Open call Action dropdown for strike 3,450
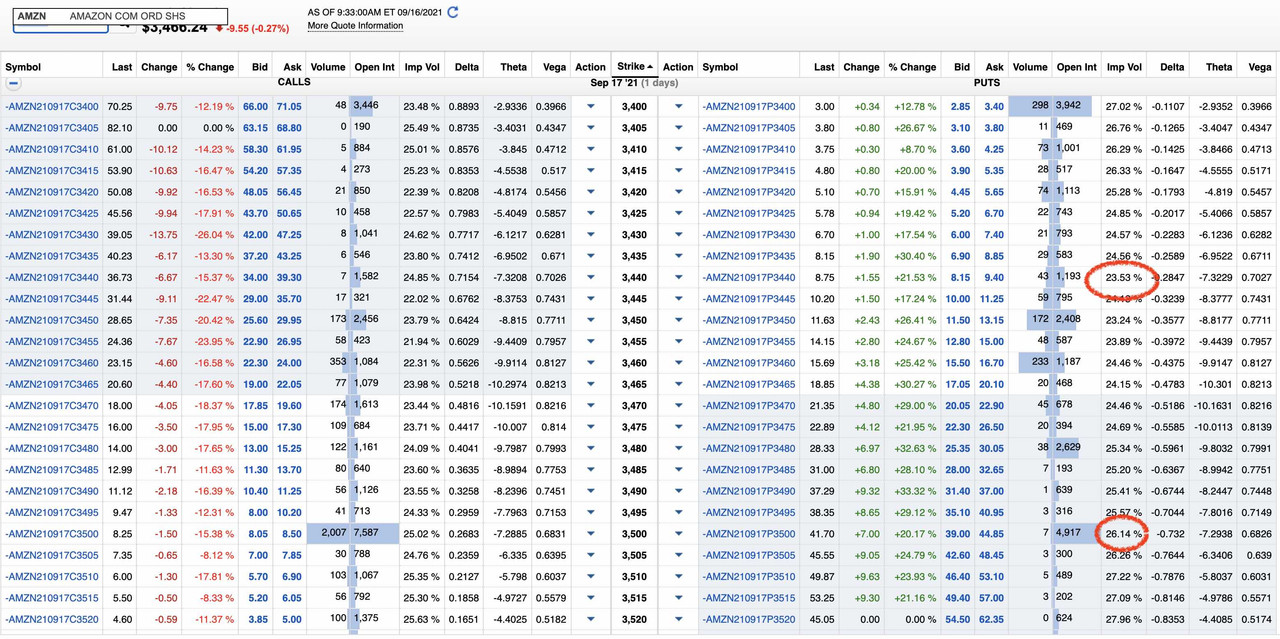Image resolution: width=1280 pixels, height=639 pixels. click(590, 320)
